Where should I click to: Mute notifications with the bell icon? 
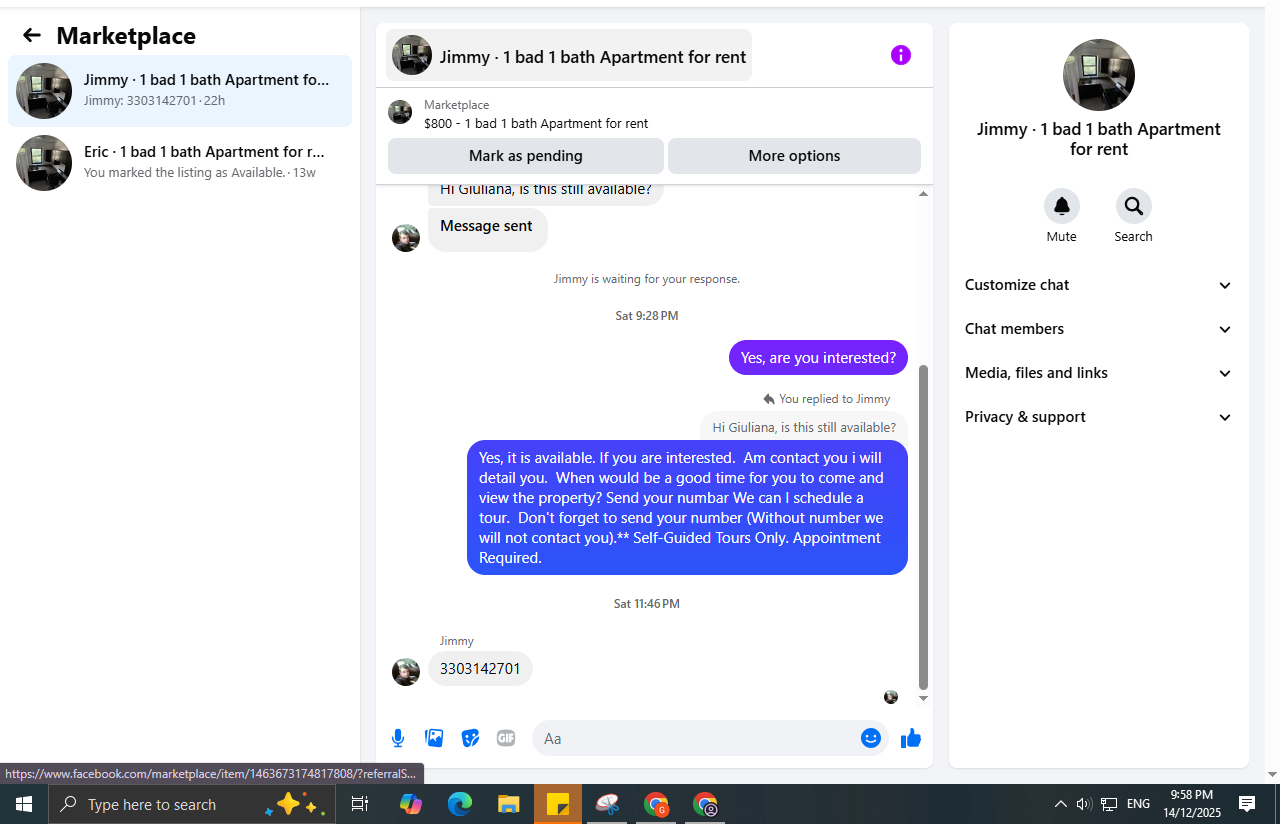point(1062,206)
